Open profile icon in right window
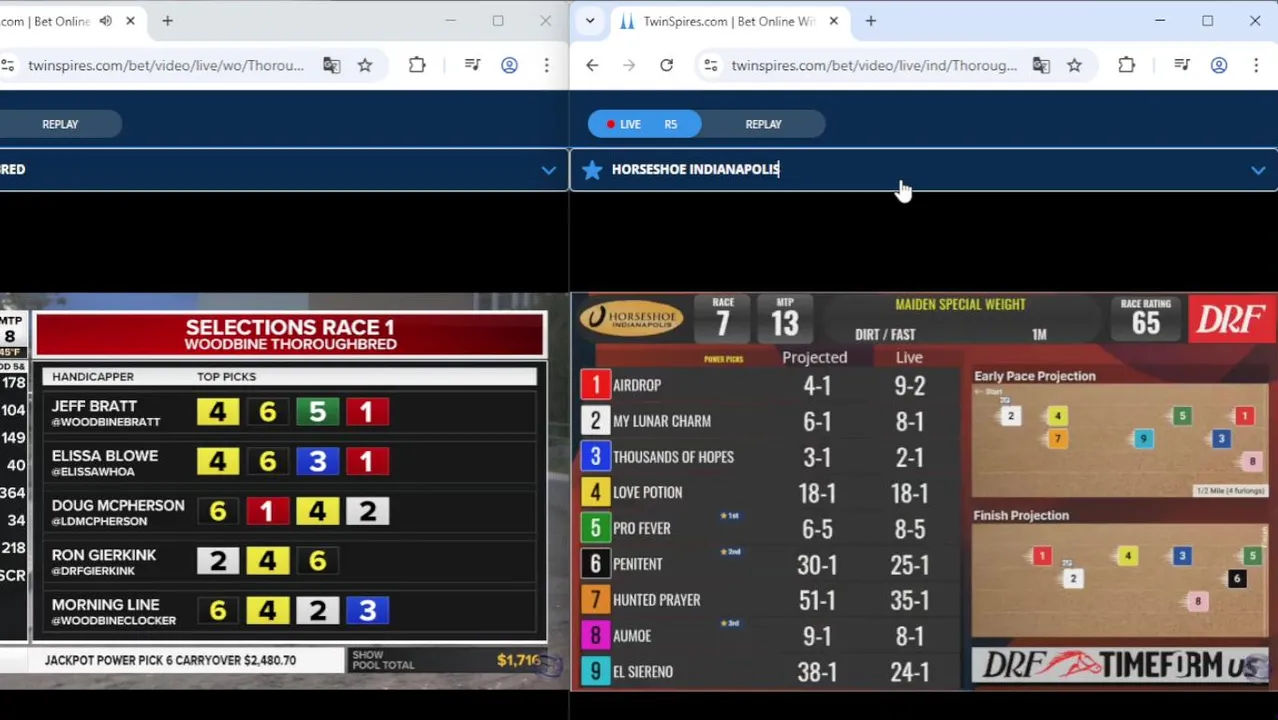 [x=1219, y=65]
